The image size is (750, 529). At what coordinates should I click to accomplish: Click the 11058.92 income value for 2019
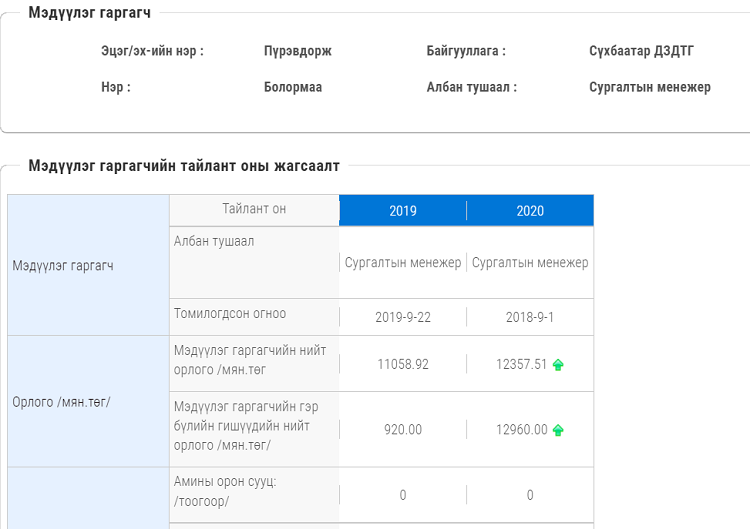point(403,365)
